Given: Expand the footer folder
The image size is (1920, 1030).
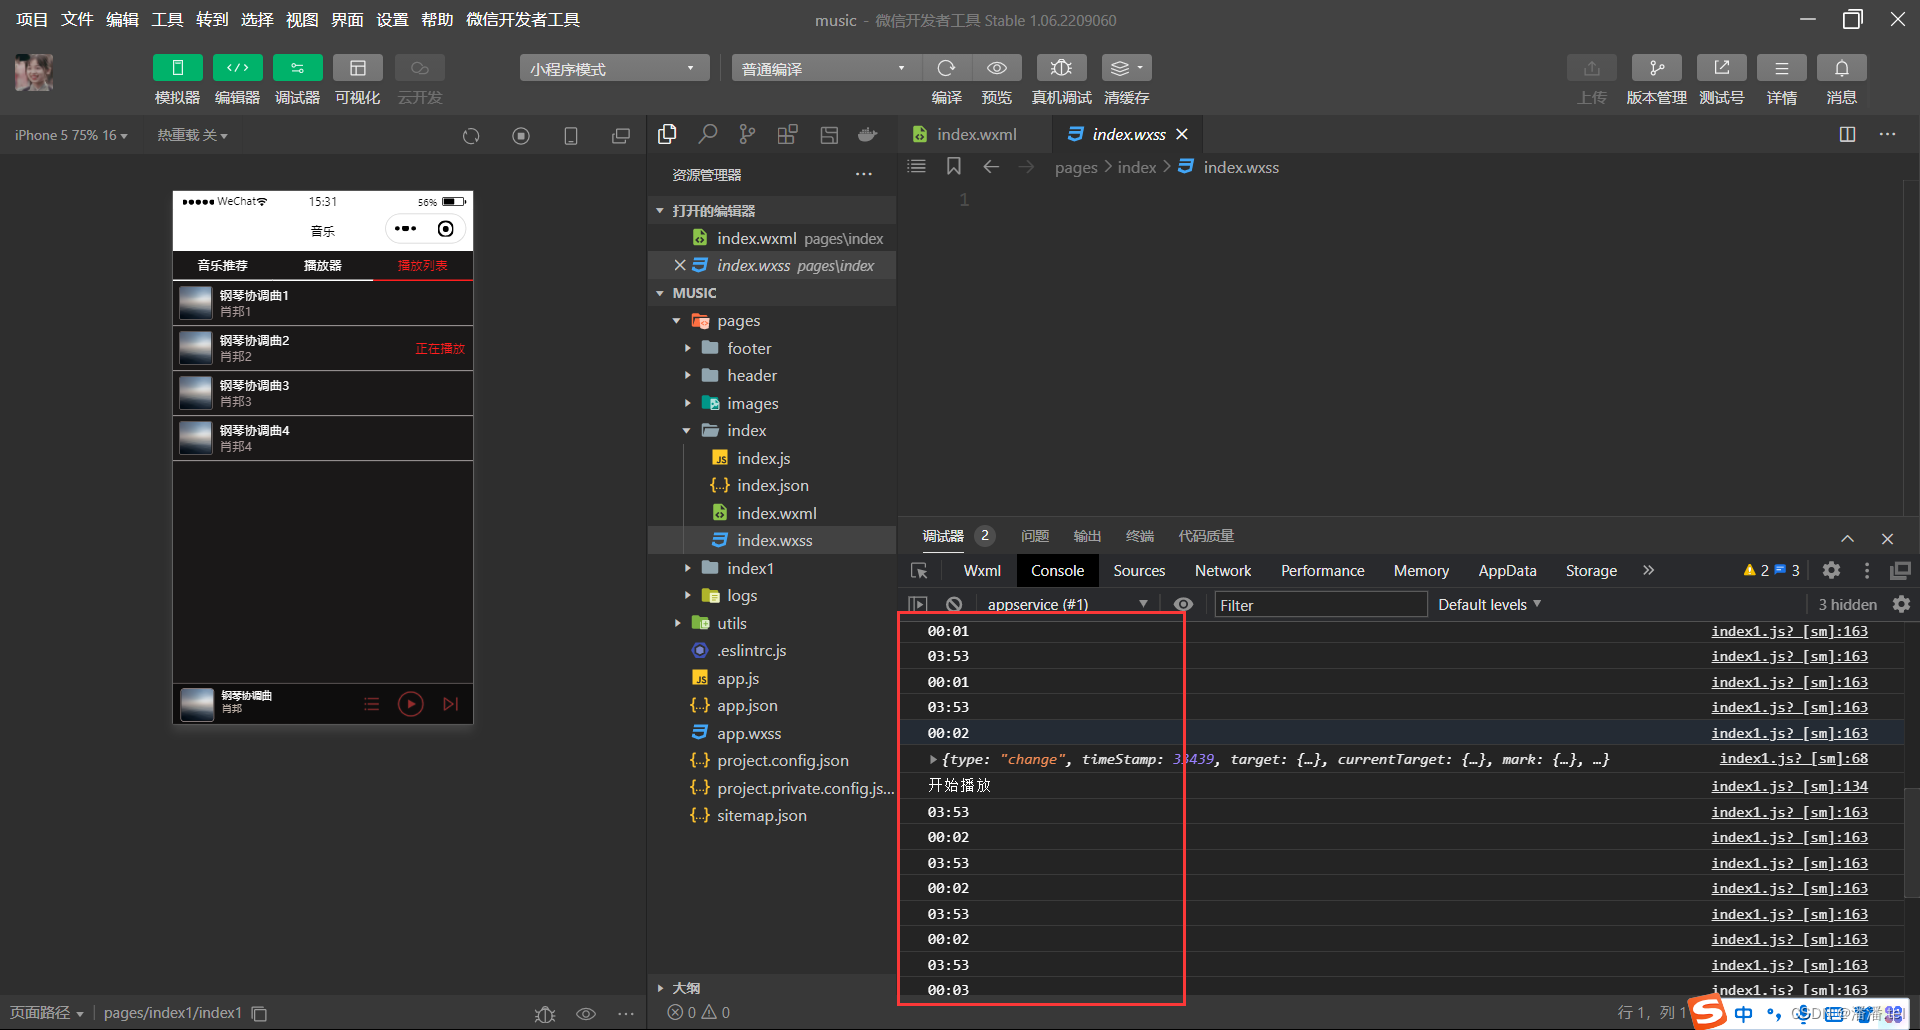Looking at the screenshot, I should click(x=688, y=348).
